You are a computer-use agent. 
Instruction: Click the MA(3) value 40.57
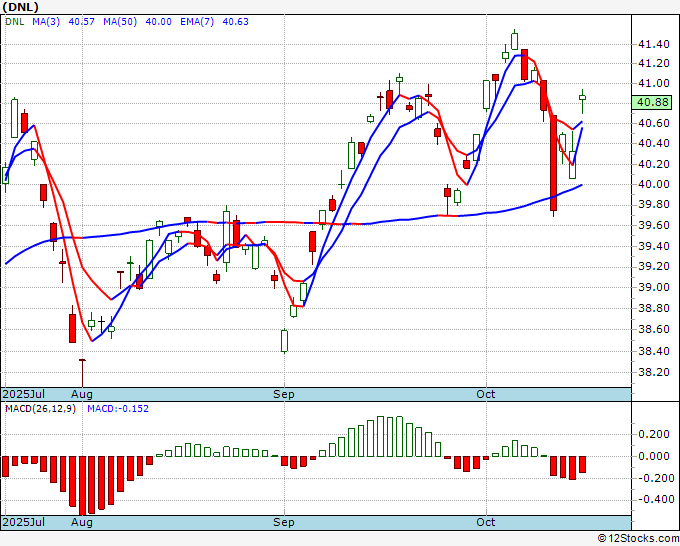pyautogui.click(x=82, y=22)
